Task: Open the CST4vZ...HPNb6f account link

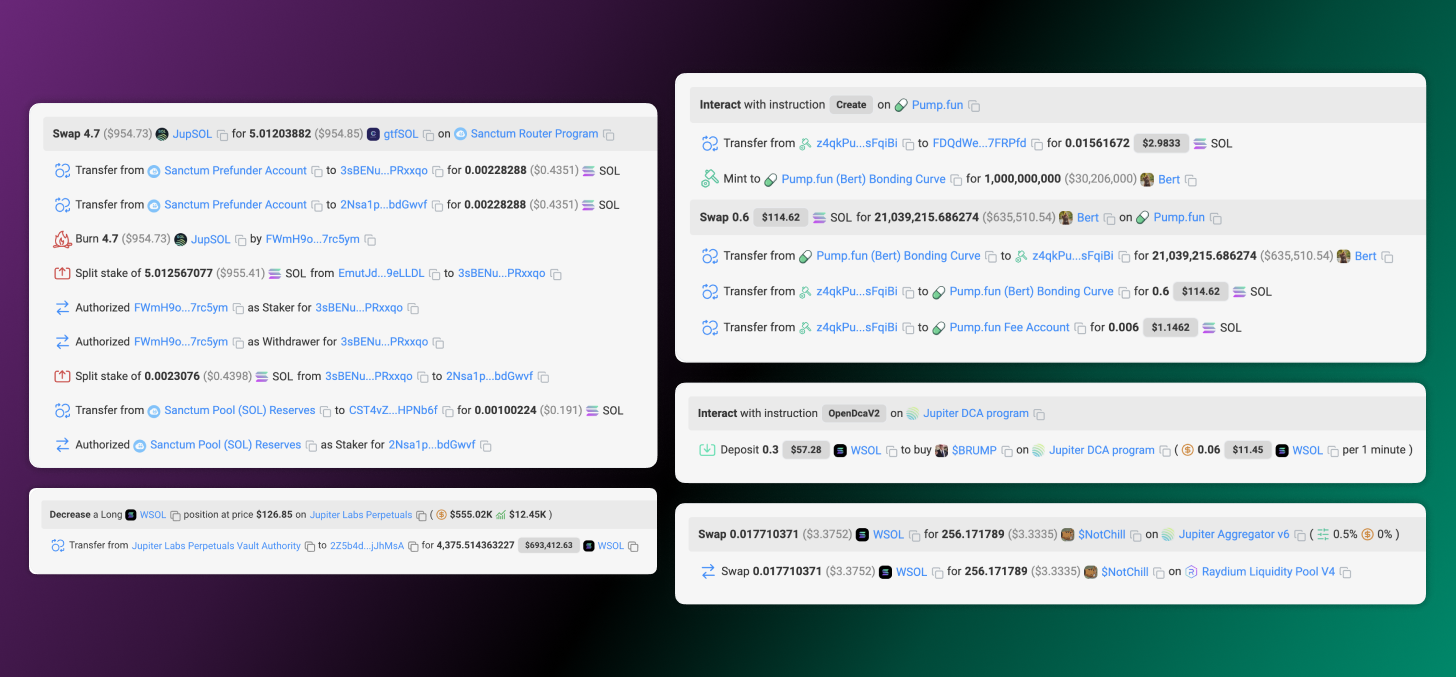Action: pyautogui.click(x=393, y=410)
